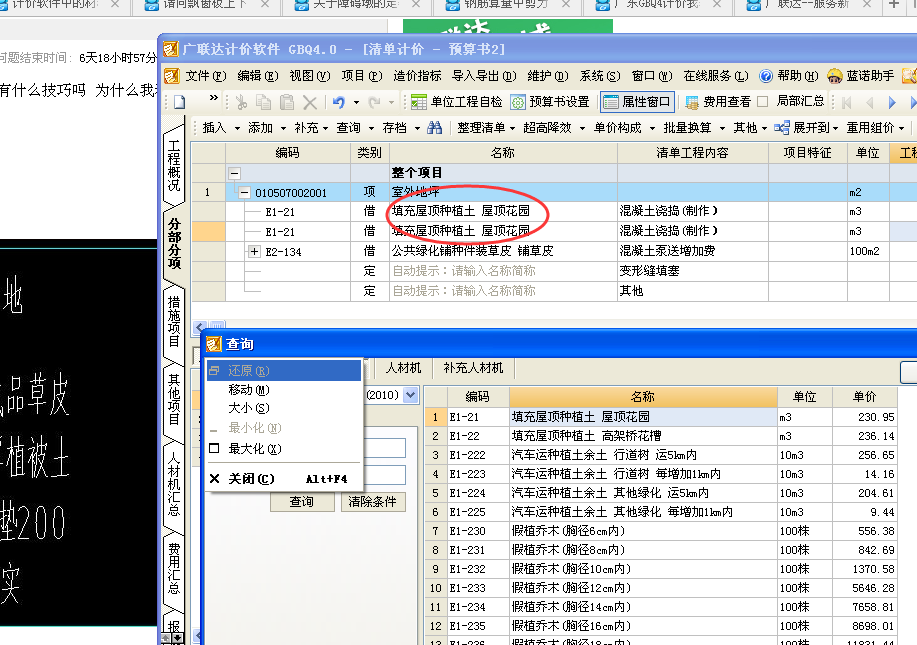The width and height of the screenshot is (917, 645).
Task: Select 移动(M) in system menu
Action: coord(285,389)
